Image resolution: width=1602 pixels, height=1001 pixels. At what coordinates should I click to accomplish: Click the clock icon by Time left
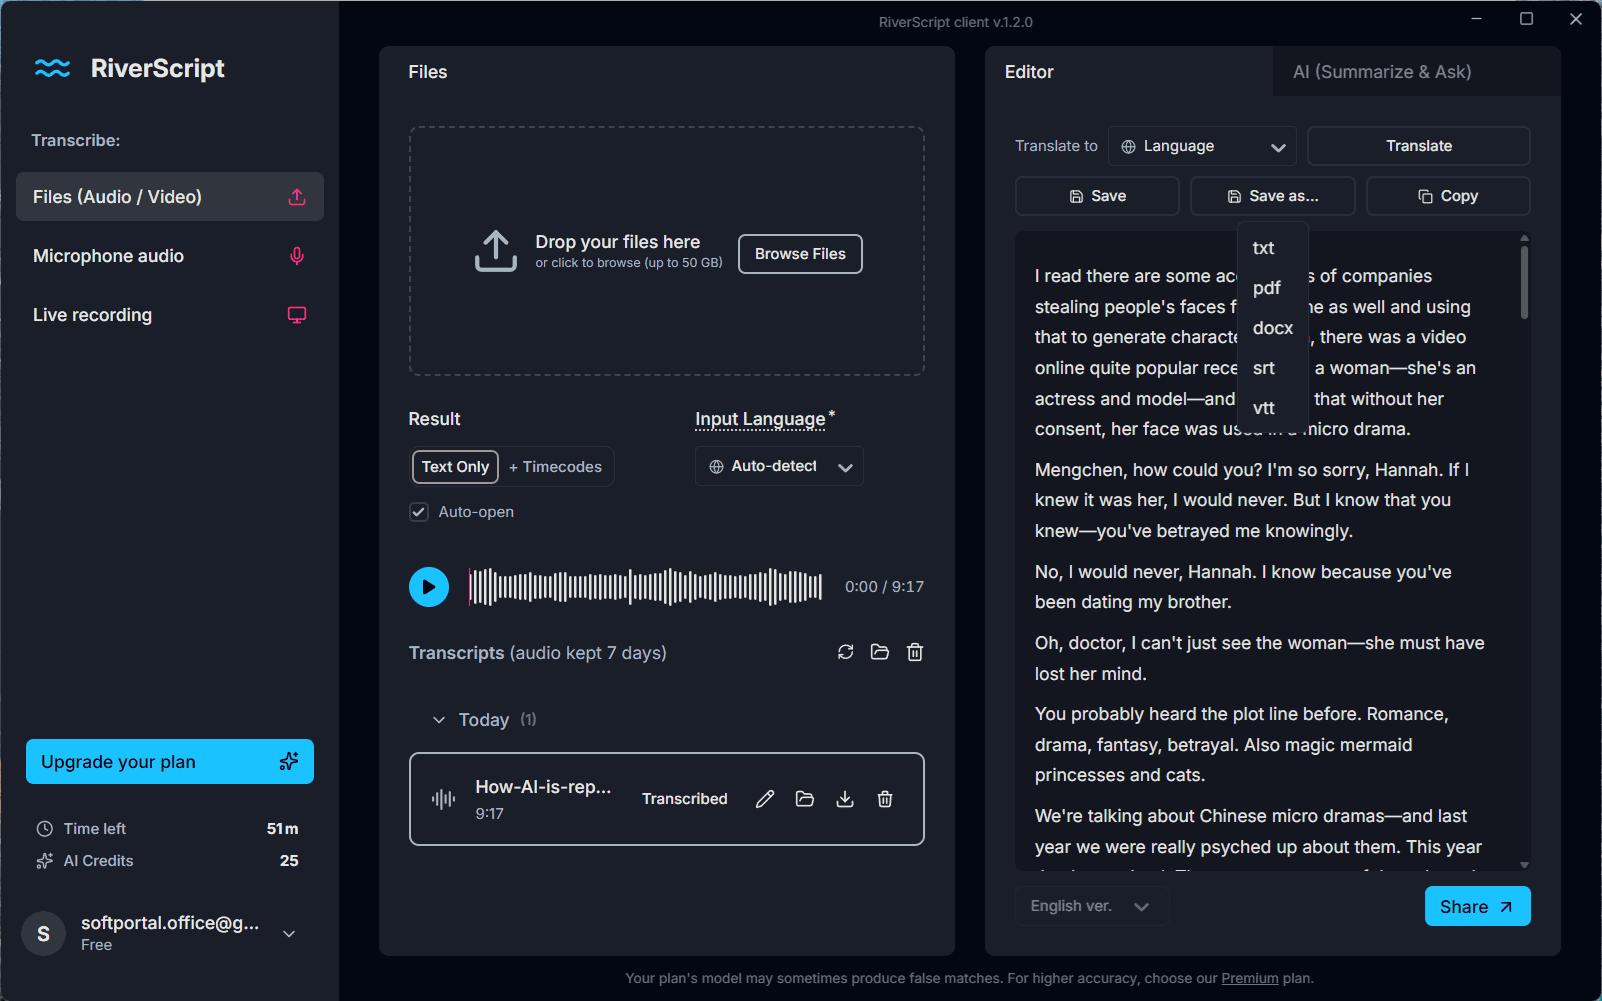pos(45,829)
